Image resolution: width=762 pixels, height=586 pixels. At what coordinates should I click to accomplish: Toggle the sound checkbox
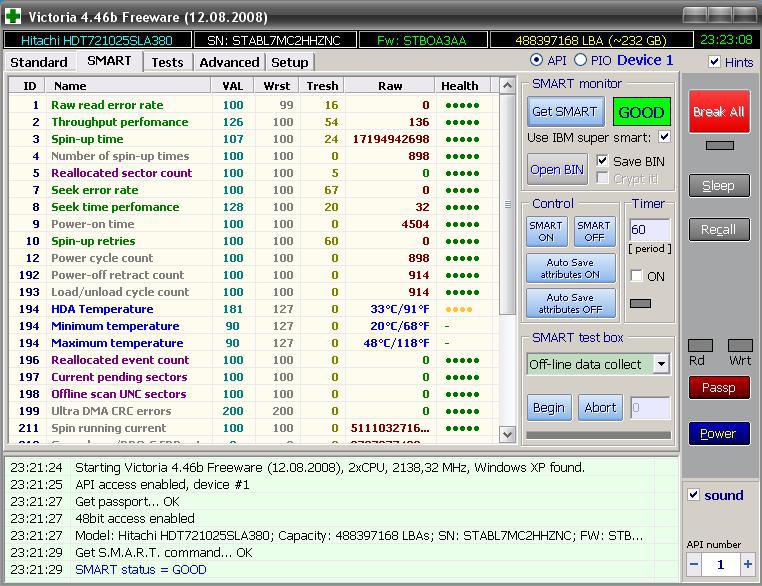(694, 495)
